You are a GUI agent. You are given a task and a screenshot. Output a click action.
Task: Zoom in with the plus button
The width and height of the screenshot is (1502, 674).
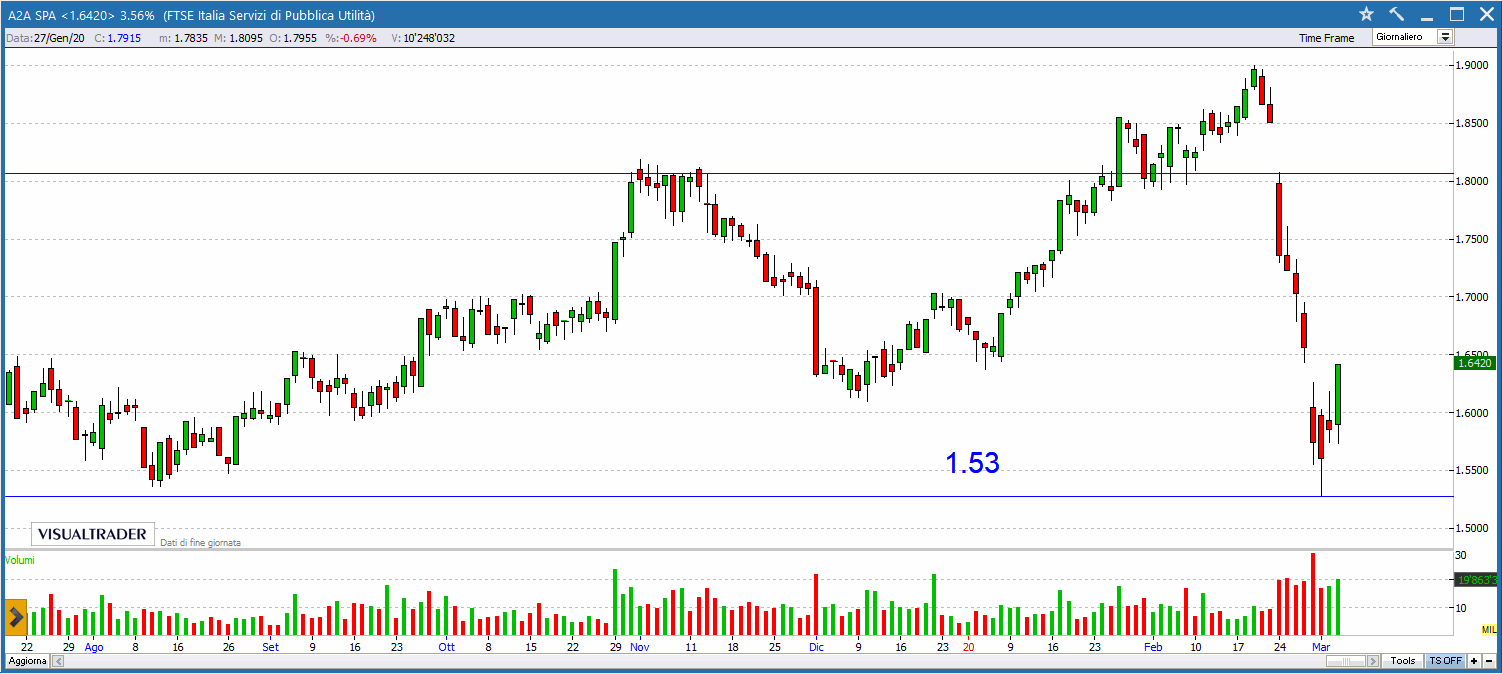point(1473,661)
